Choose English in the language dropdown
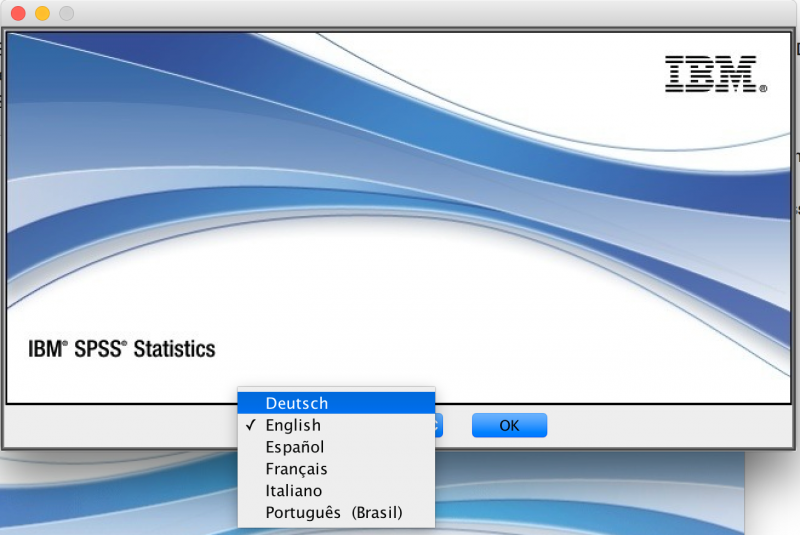Viewport: 800px width, 535px height. pos(336,425)
